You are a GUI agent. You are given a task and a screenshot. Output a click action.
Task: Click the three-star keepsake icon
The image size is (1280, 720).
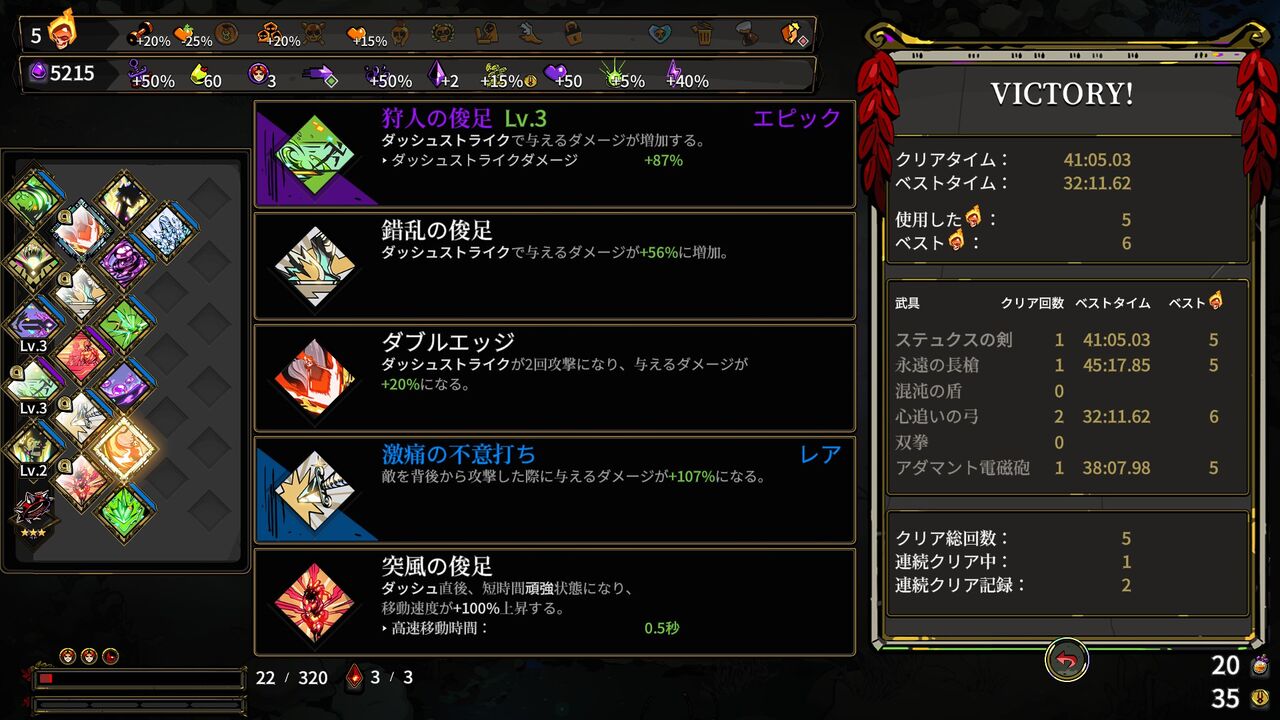click(x=32, y=512)
